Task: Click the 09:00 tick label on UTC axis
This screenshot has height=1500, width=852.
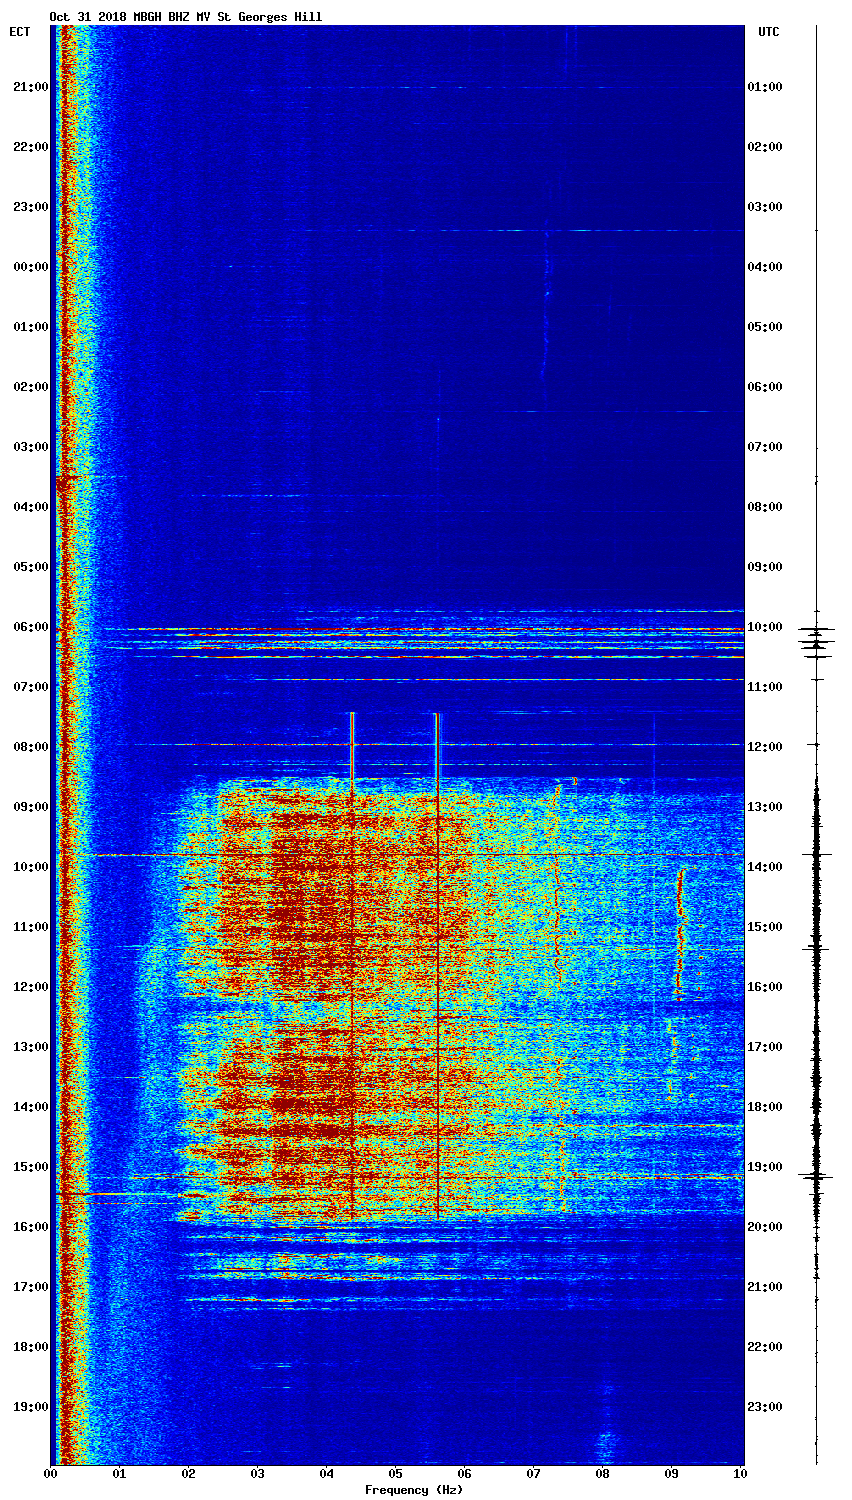Action: point(766,567)
